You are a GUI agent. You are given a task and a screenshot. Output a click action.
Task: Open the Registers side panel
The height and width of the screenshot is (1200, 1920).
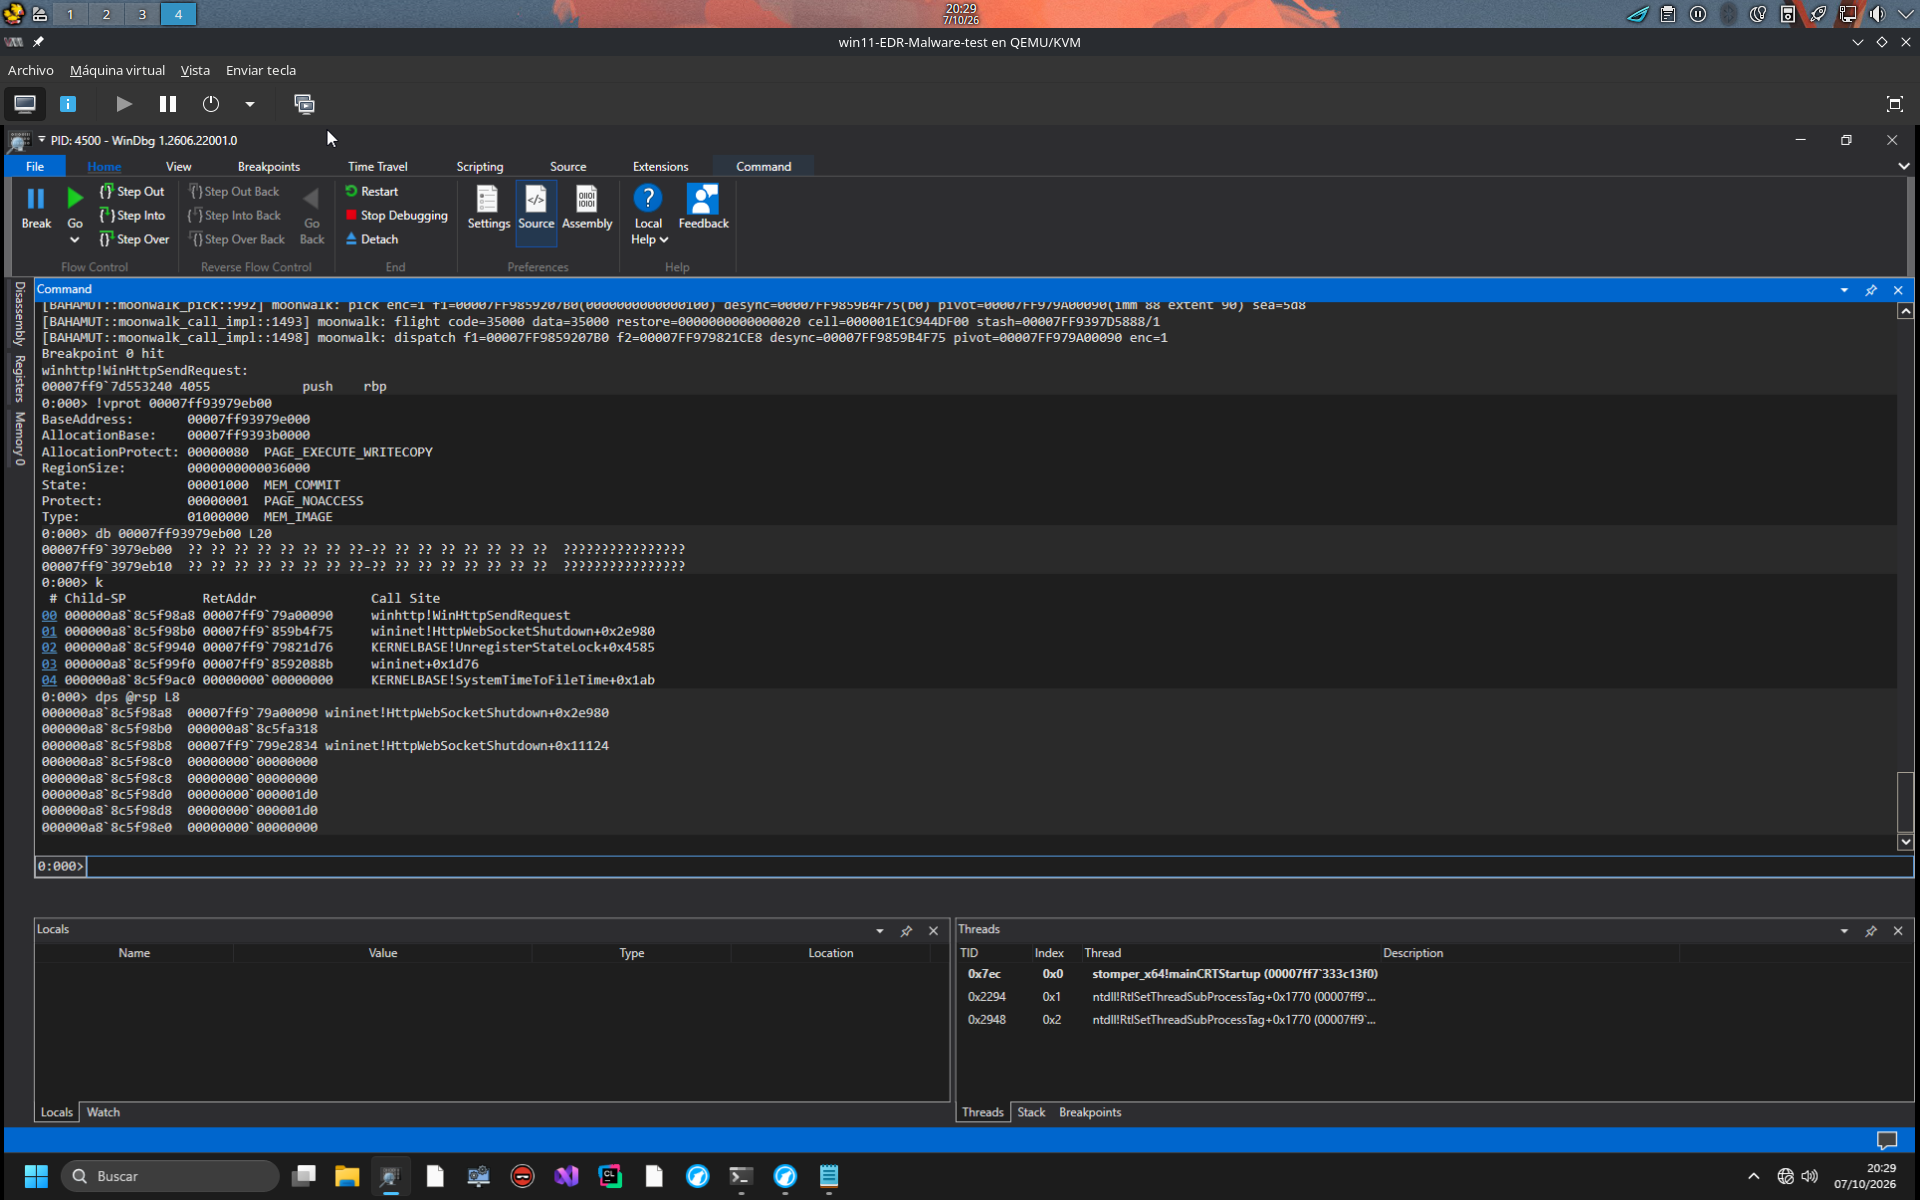[19, 378]
